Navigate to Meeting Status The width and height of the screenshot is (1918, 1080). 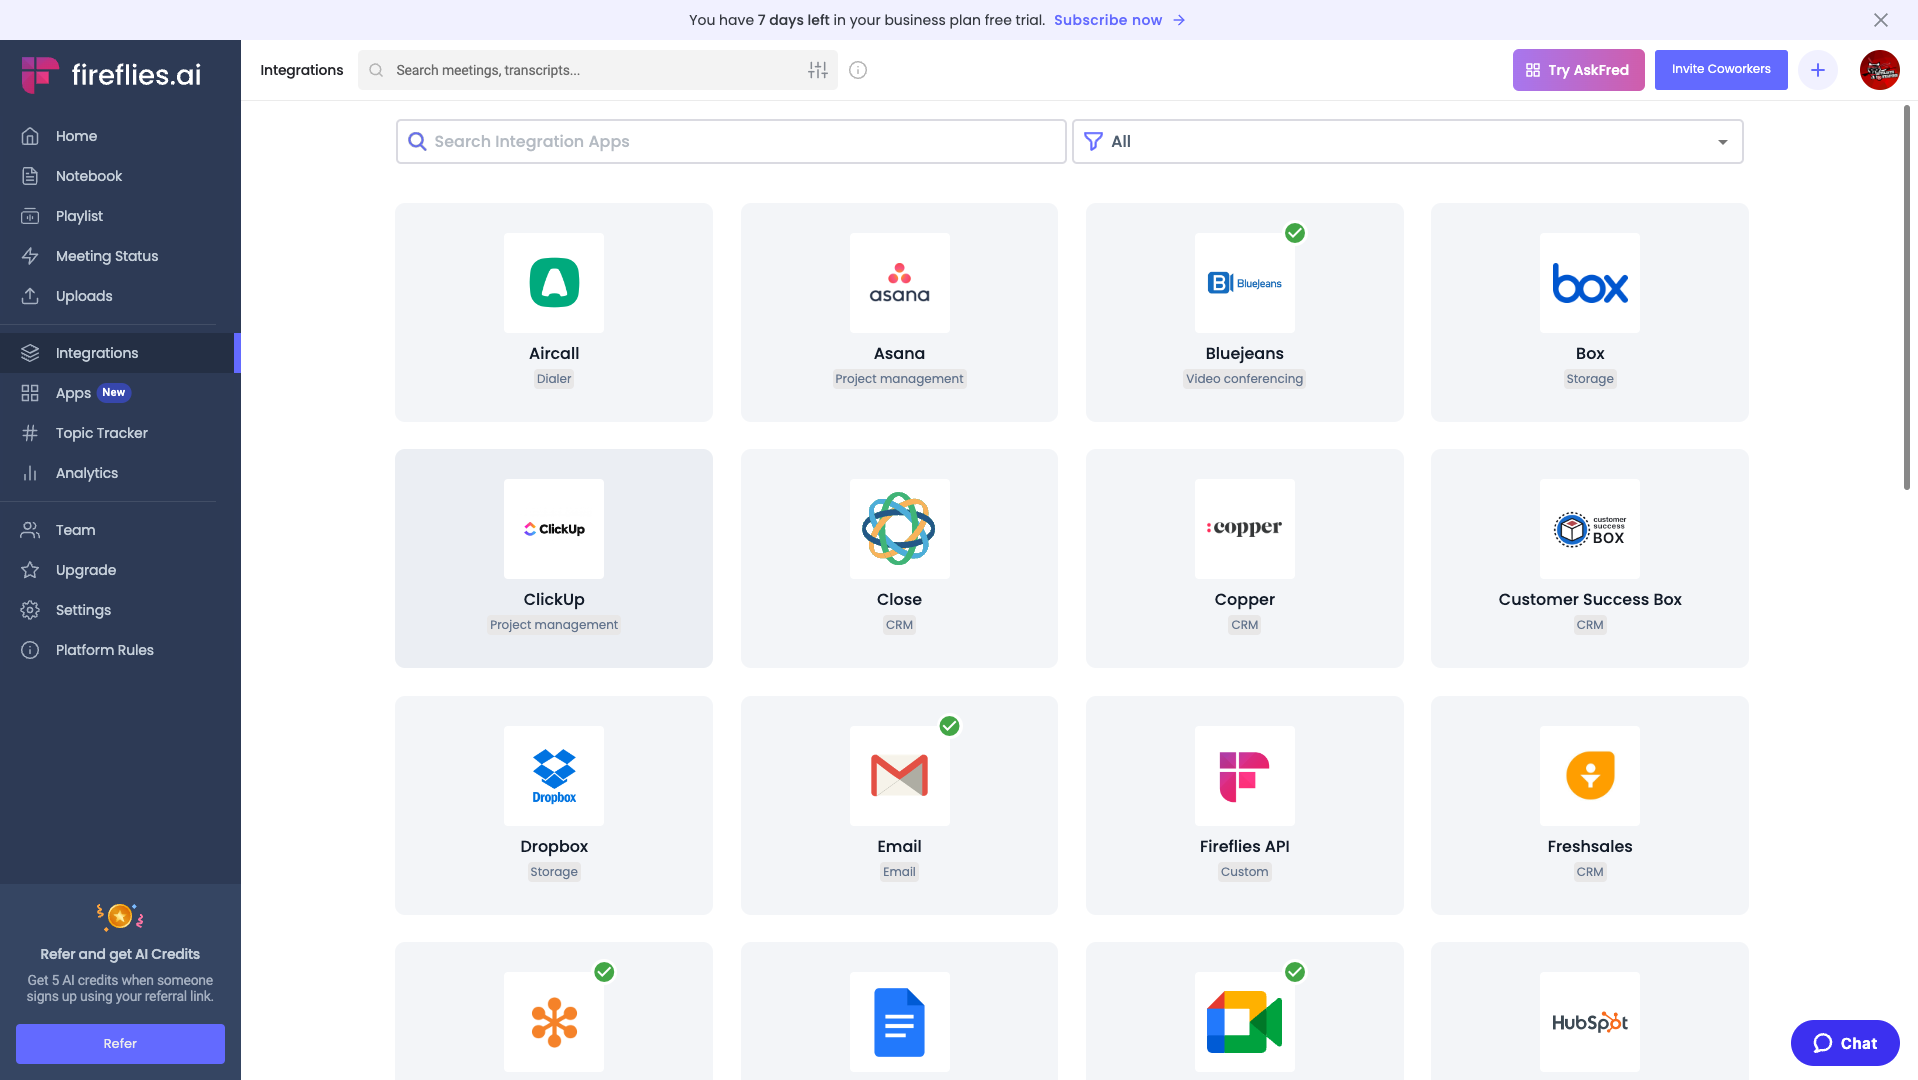tap(106, 256)
